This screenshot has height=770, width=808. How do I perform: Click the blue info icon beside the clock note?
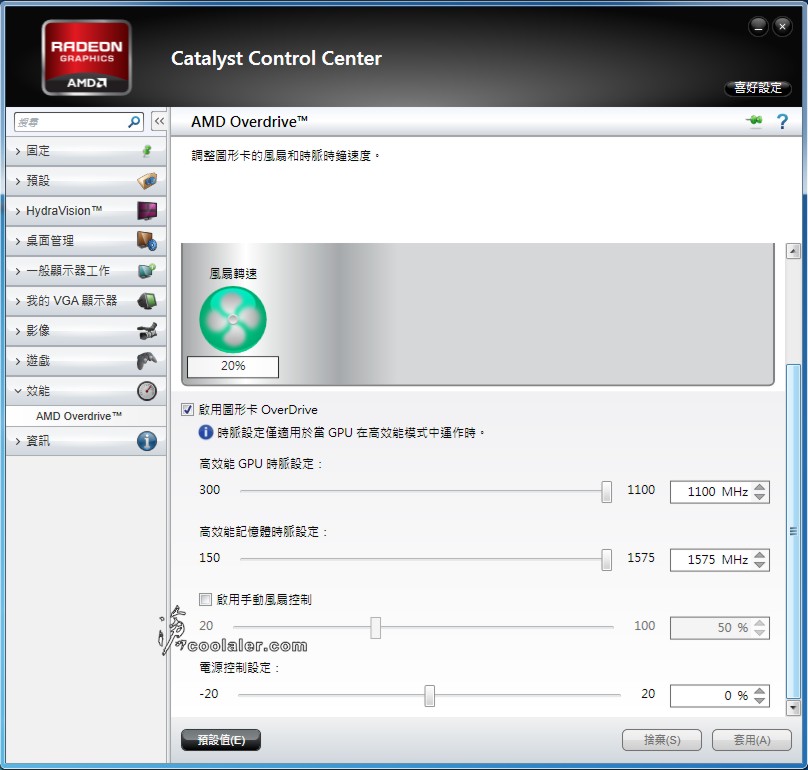206,432
